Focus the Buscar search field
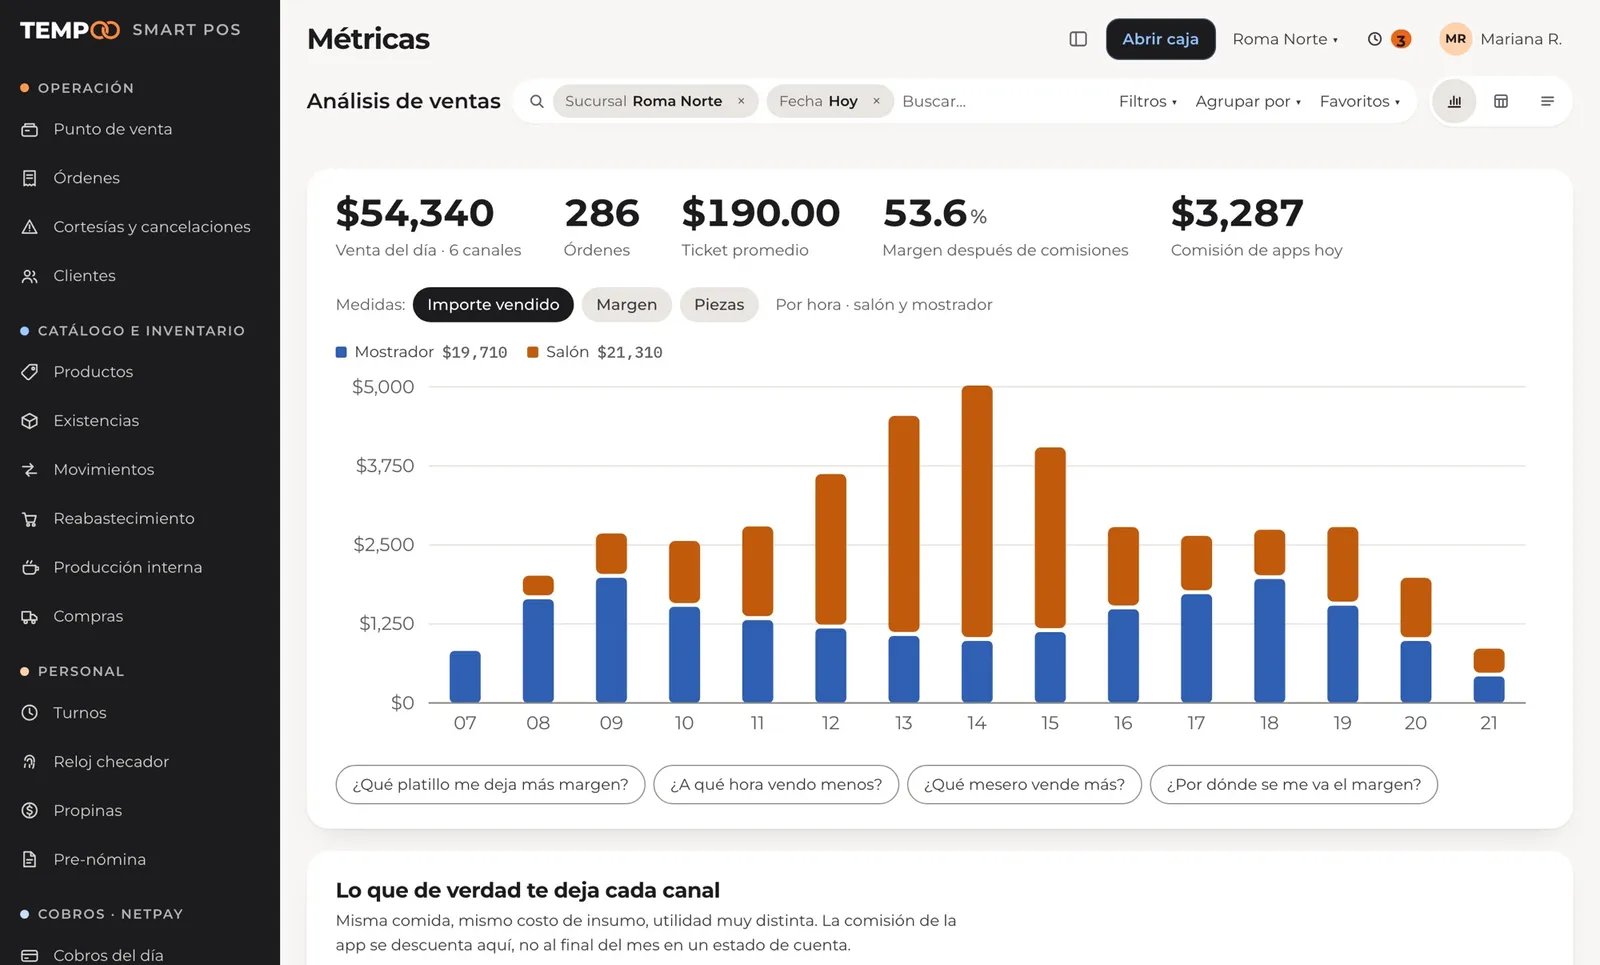This screenshot has width=1600, height=965. tap(1000, 101)
